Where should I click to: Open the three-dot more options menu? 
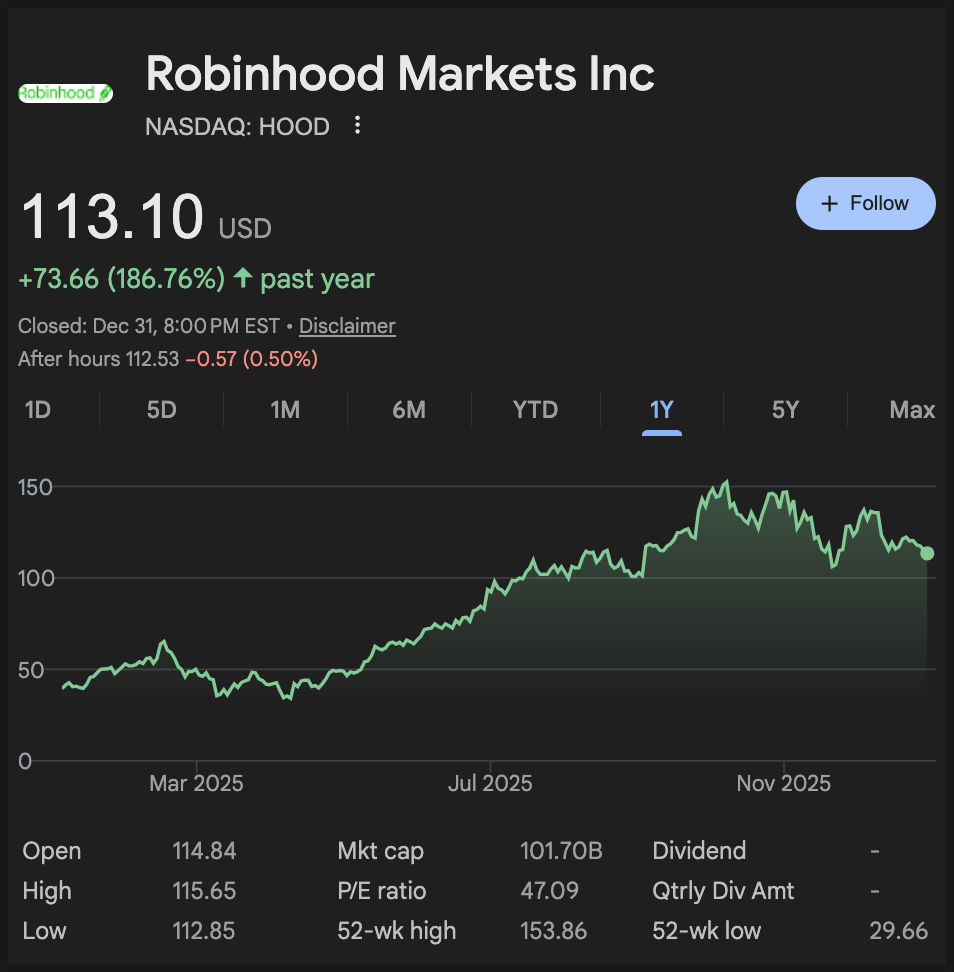pyautogui.click(x=357, y=126)
